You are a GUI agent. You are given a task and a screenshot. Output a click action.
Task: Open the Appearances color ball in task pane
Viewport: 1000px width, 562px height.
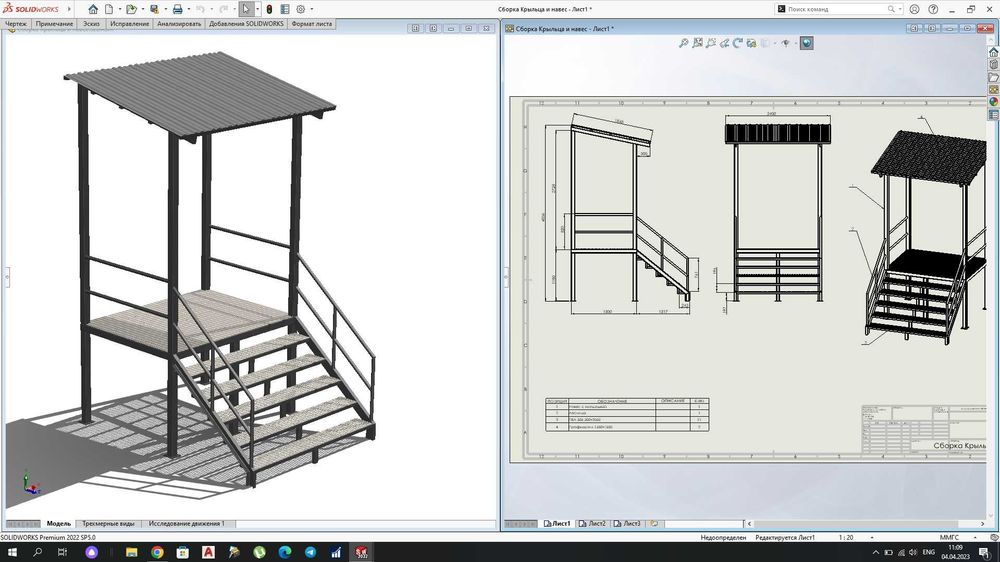tap(993, 101)
